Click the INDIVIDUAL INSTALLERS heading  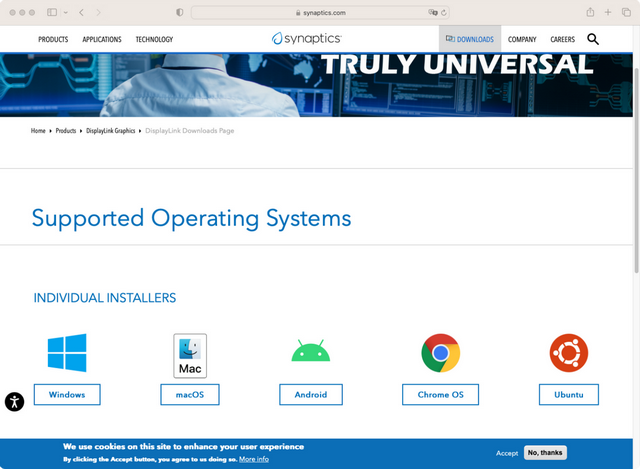(105, 298)
